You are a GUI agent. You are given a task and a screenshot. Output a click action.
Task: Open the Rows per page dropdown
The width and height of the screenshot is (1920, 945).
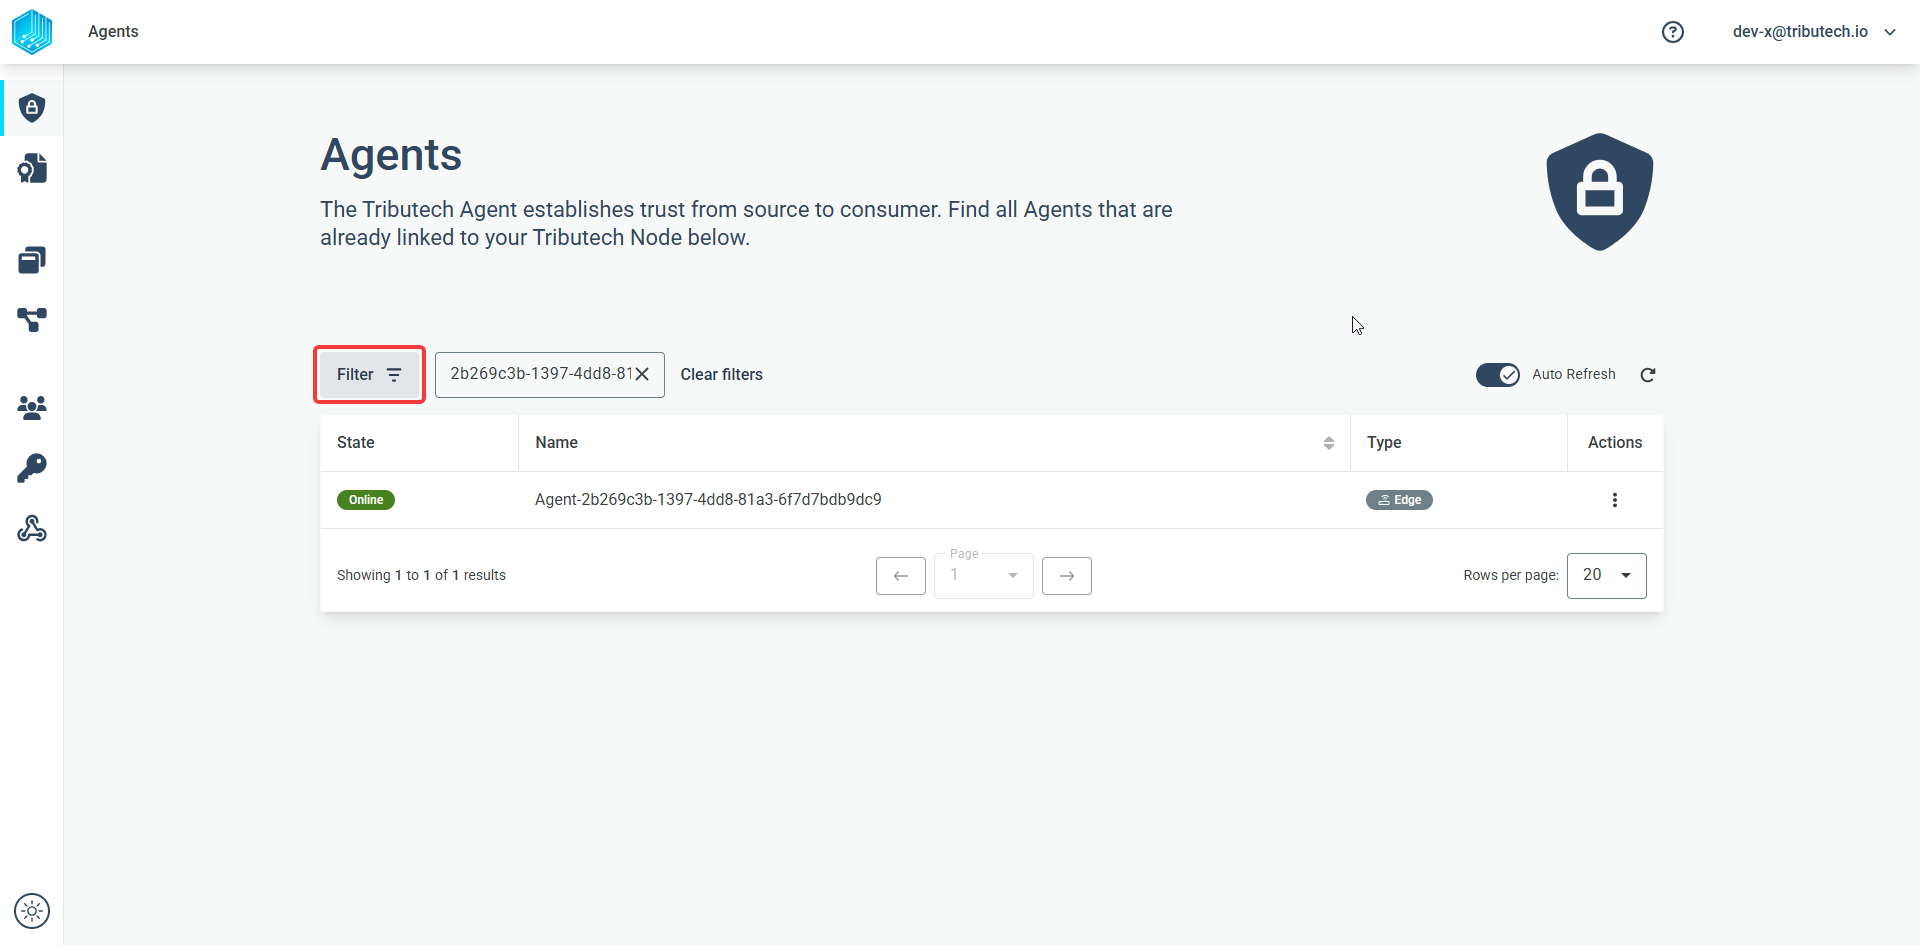tap(1606, 576)
